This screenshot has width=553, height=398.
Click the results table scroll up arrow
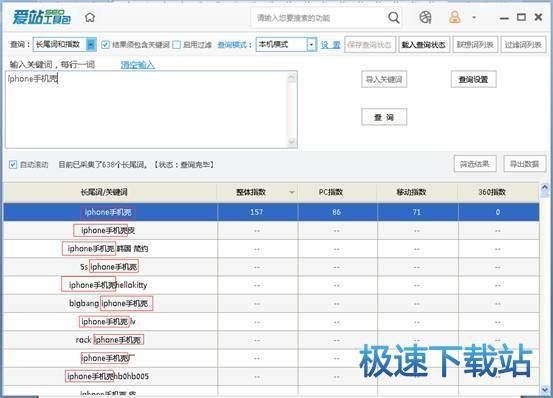coord(545,188)
